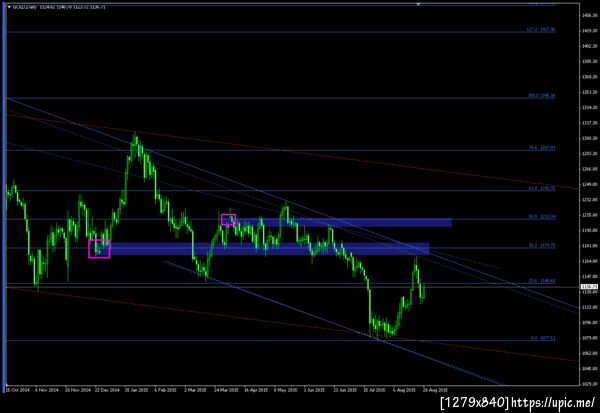Click the chart shift marker on top edge
Screen dimensions: 600x413
418,4
